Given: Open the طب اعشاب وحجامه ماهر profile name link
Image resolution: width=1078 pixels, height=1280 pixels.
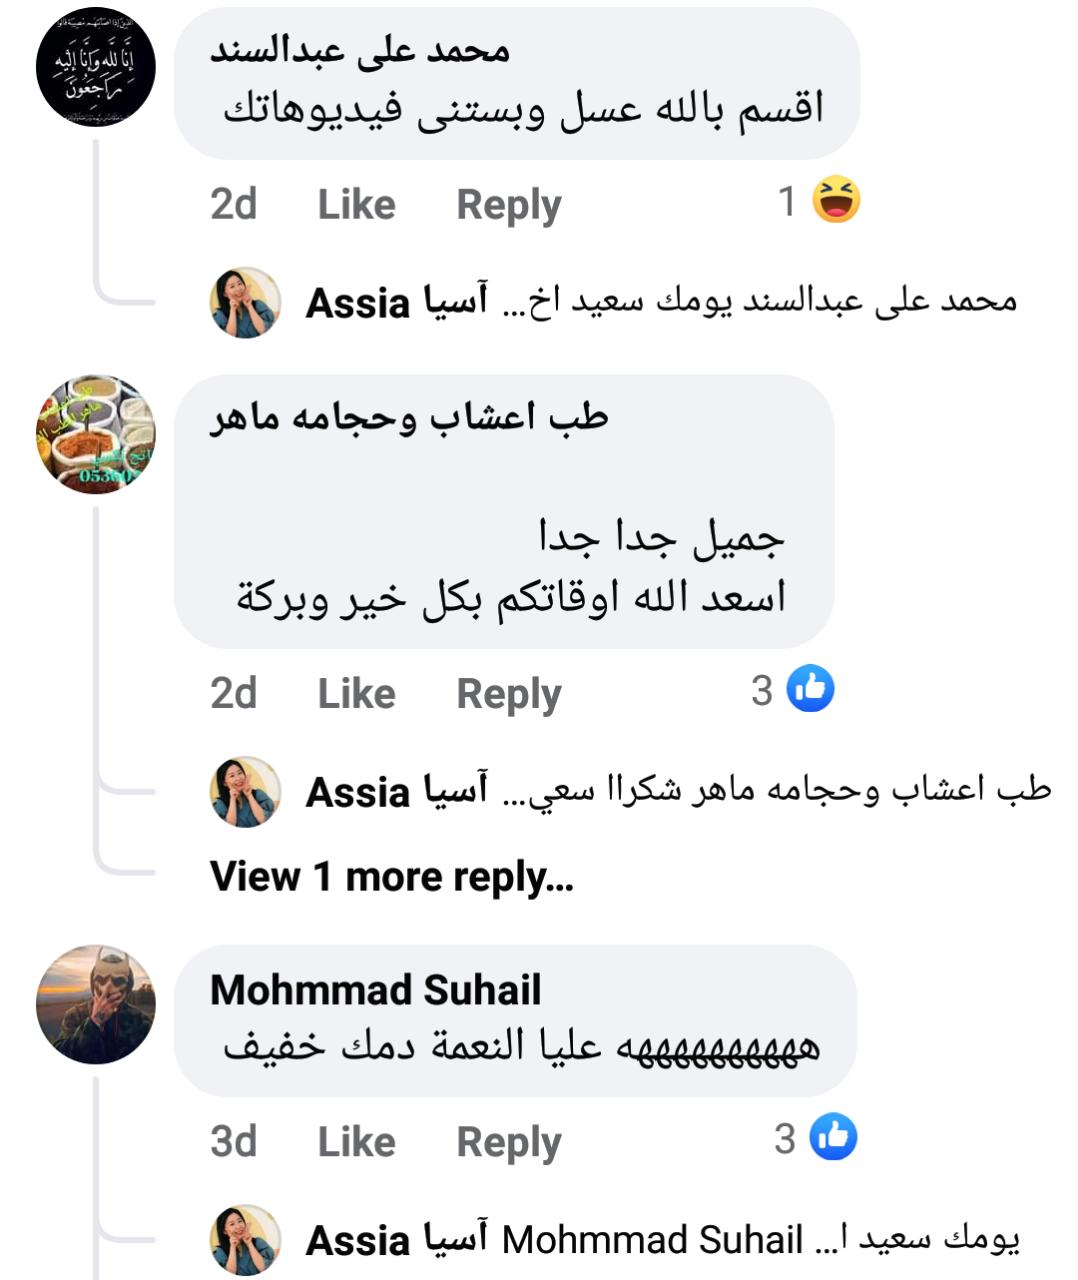Looking at the screenshot, I should pyautogui.click(x=408, y=417).
